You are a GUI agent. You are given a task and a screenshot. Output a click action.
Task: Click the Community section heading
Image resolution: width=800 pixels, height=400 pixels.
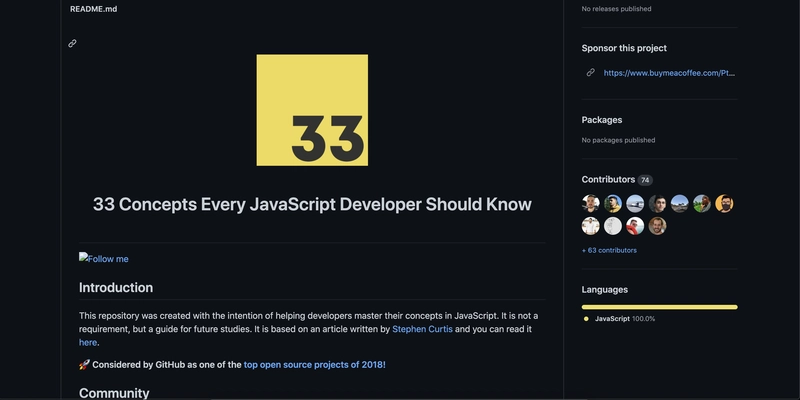click(114, 393)
